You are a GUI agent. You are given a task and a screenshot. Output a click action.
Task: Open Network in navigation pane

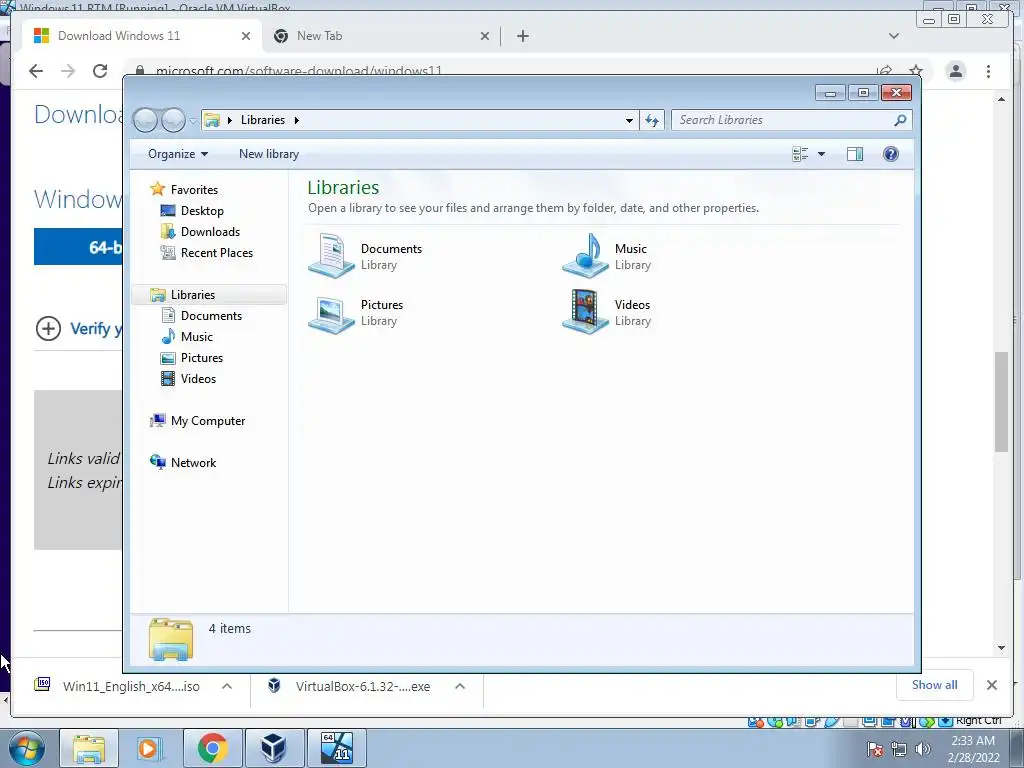(x=193, y=462)
